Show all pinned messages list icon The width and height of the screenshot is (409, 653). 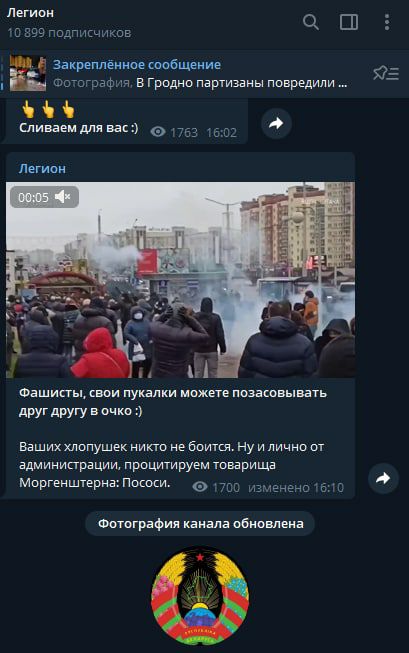[386, 73]
